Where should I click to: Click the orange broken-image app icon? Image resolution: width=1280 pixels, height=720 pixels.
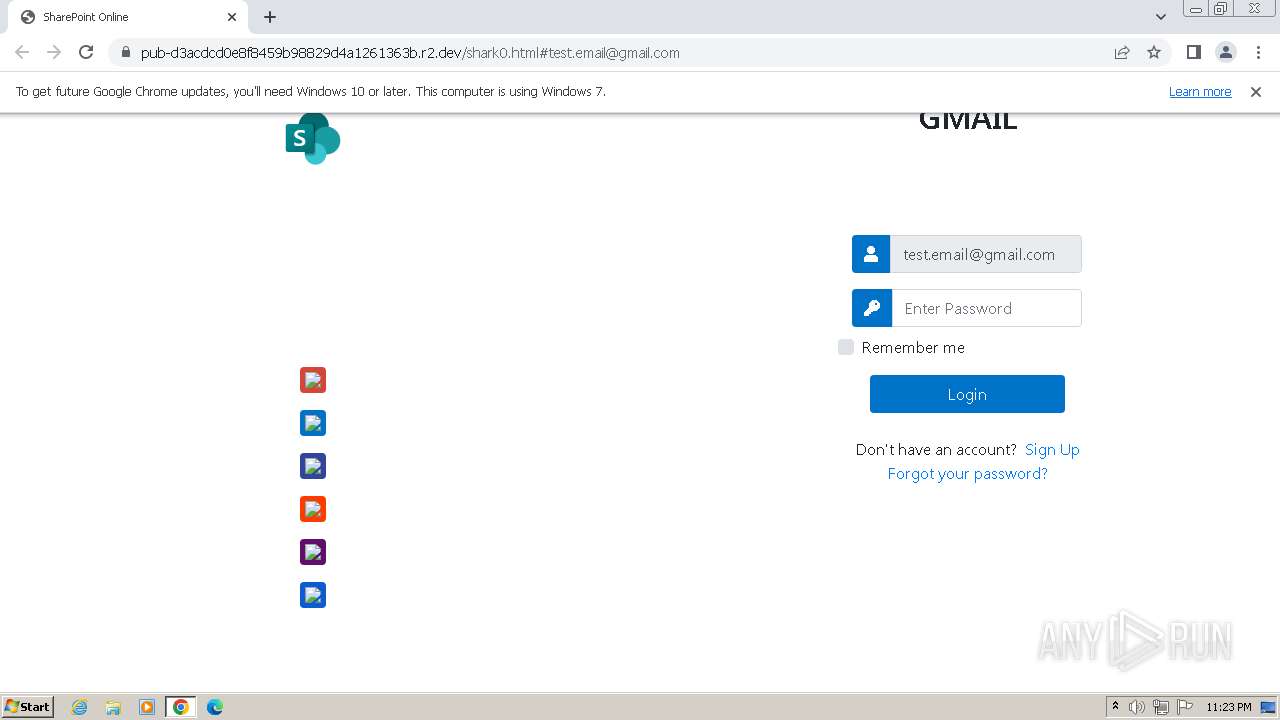[x=313, y=509]
